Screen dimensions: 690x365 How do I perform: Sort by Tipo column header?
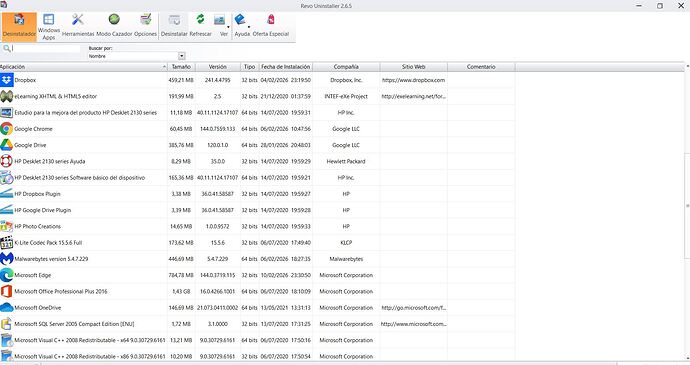250,67
